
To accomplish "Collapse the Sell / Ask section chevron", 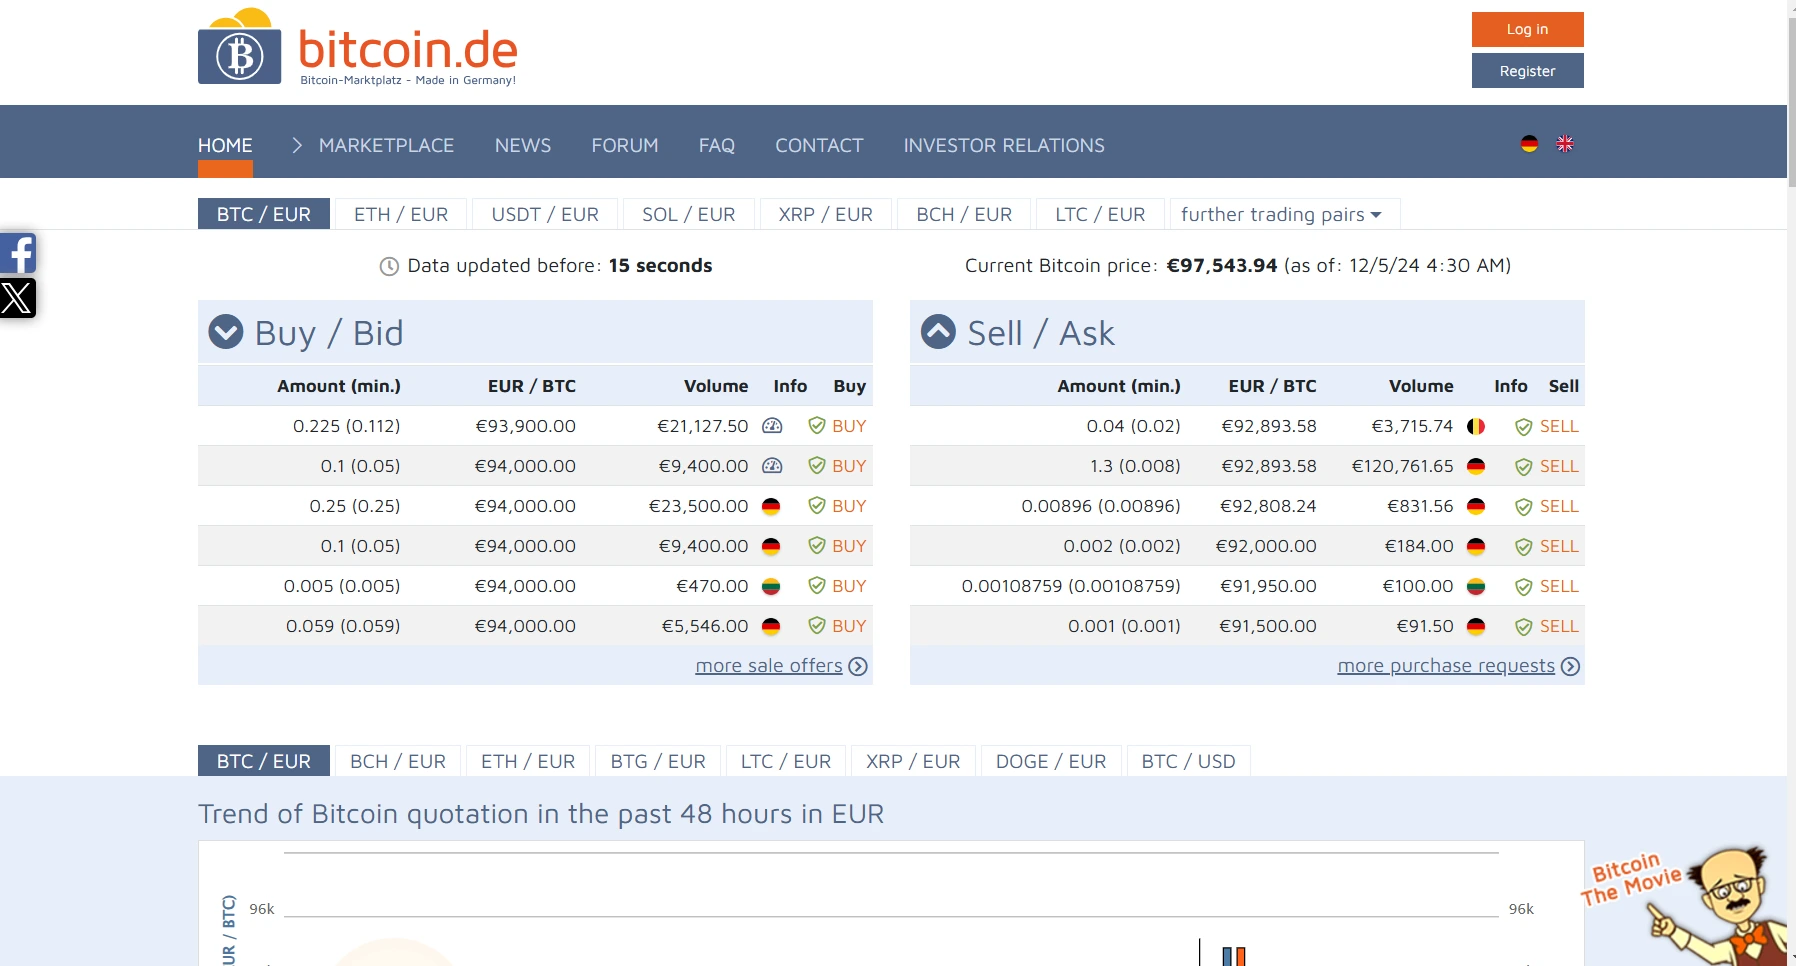I will point(938,332).
